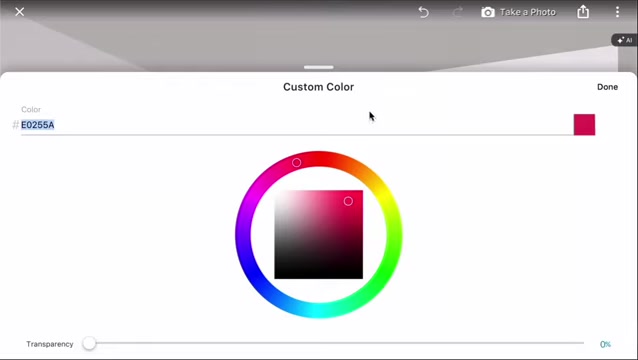
Task: Click the panel drag handle bar
Action: (x=319, y=67)
